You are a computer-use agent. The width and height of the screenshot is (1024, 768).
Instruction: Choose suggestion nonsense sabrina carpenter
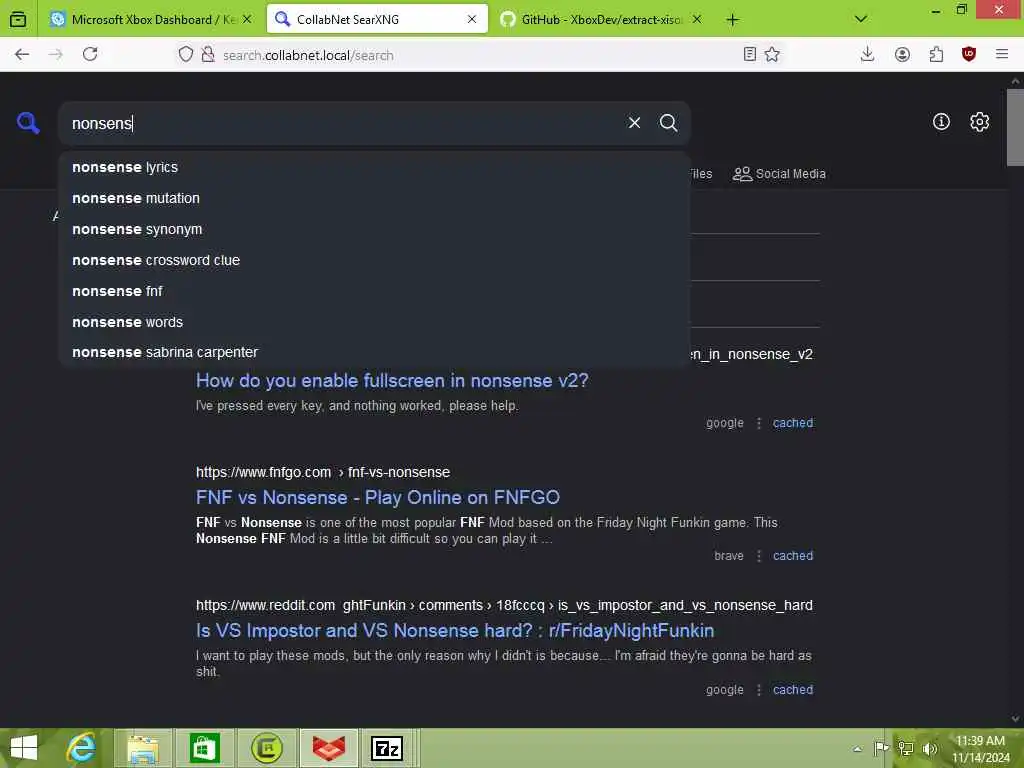374,352
